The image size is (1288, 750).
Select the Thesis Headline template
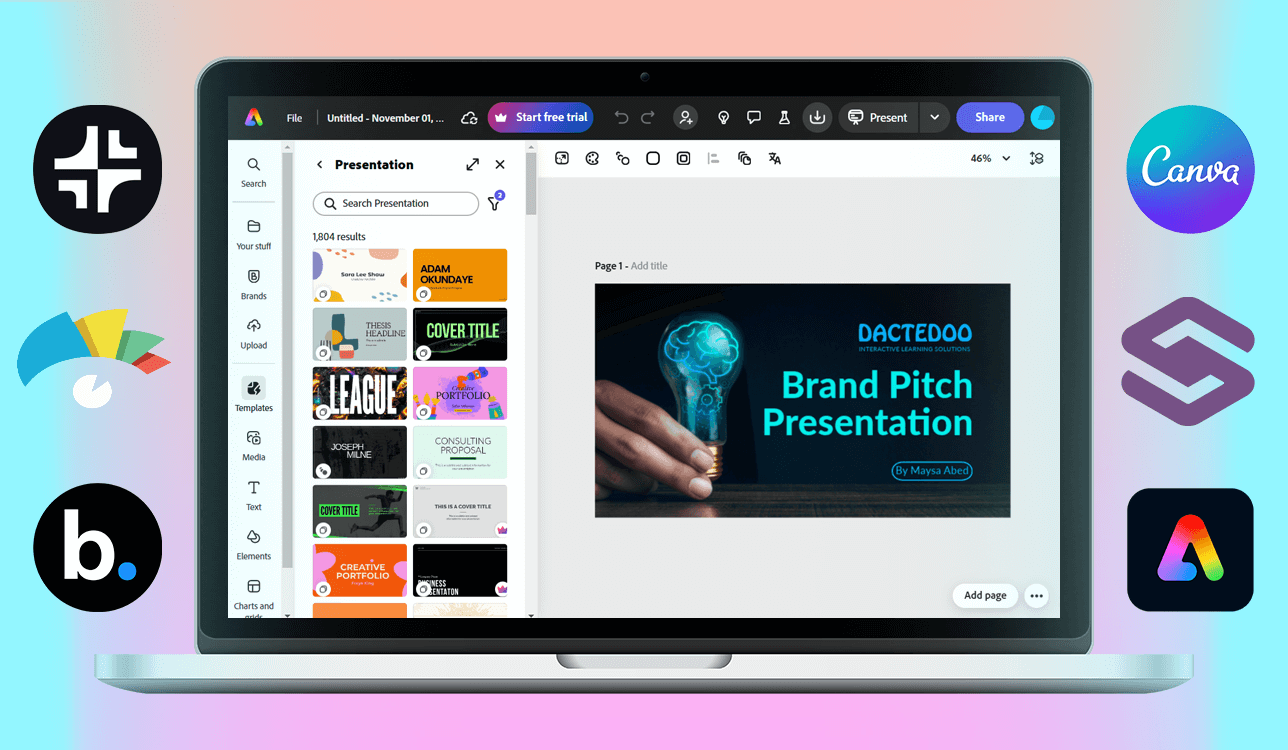360,334
